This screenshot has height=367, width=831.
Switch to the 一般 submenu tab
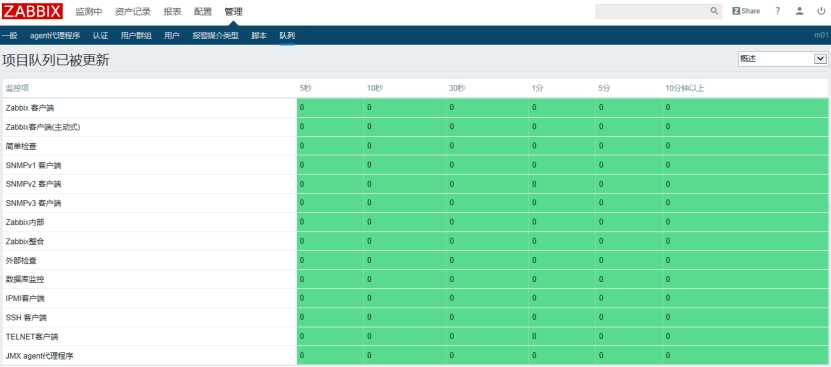(x=9, y=36)
